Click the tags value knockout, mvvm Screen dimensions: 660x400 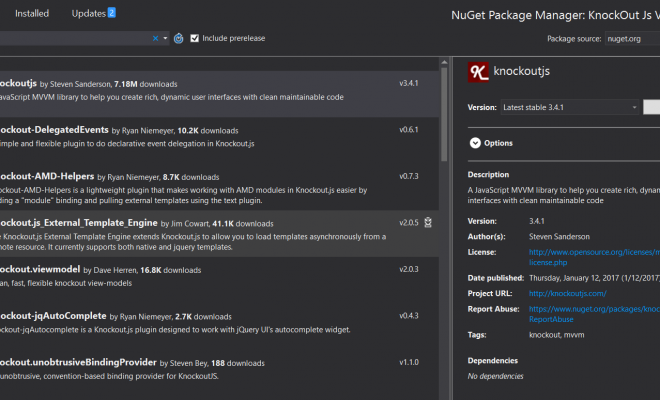pyautogui.click(x=556, y=335)
